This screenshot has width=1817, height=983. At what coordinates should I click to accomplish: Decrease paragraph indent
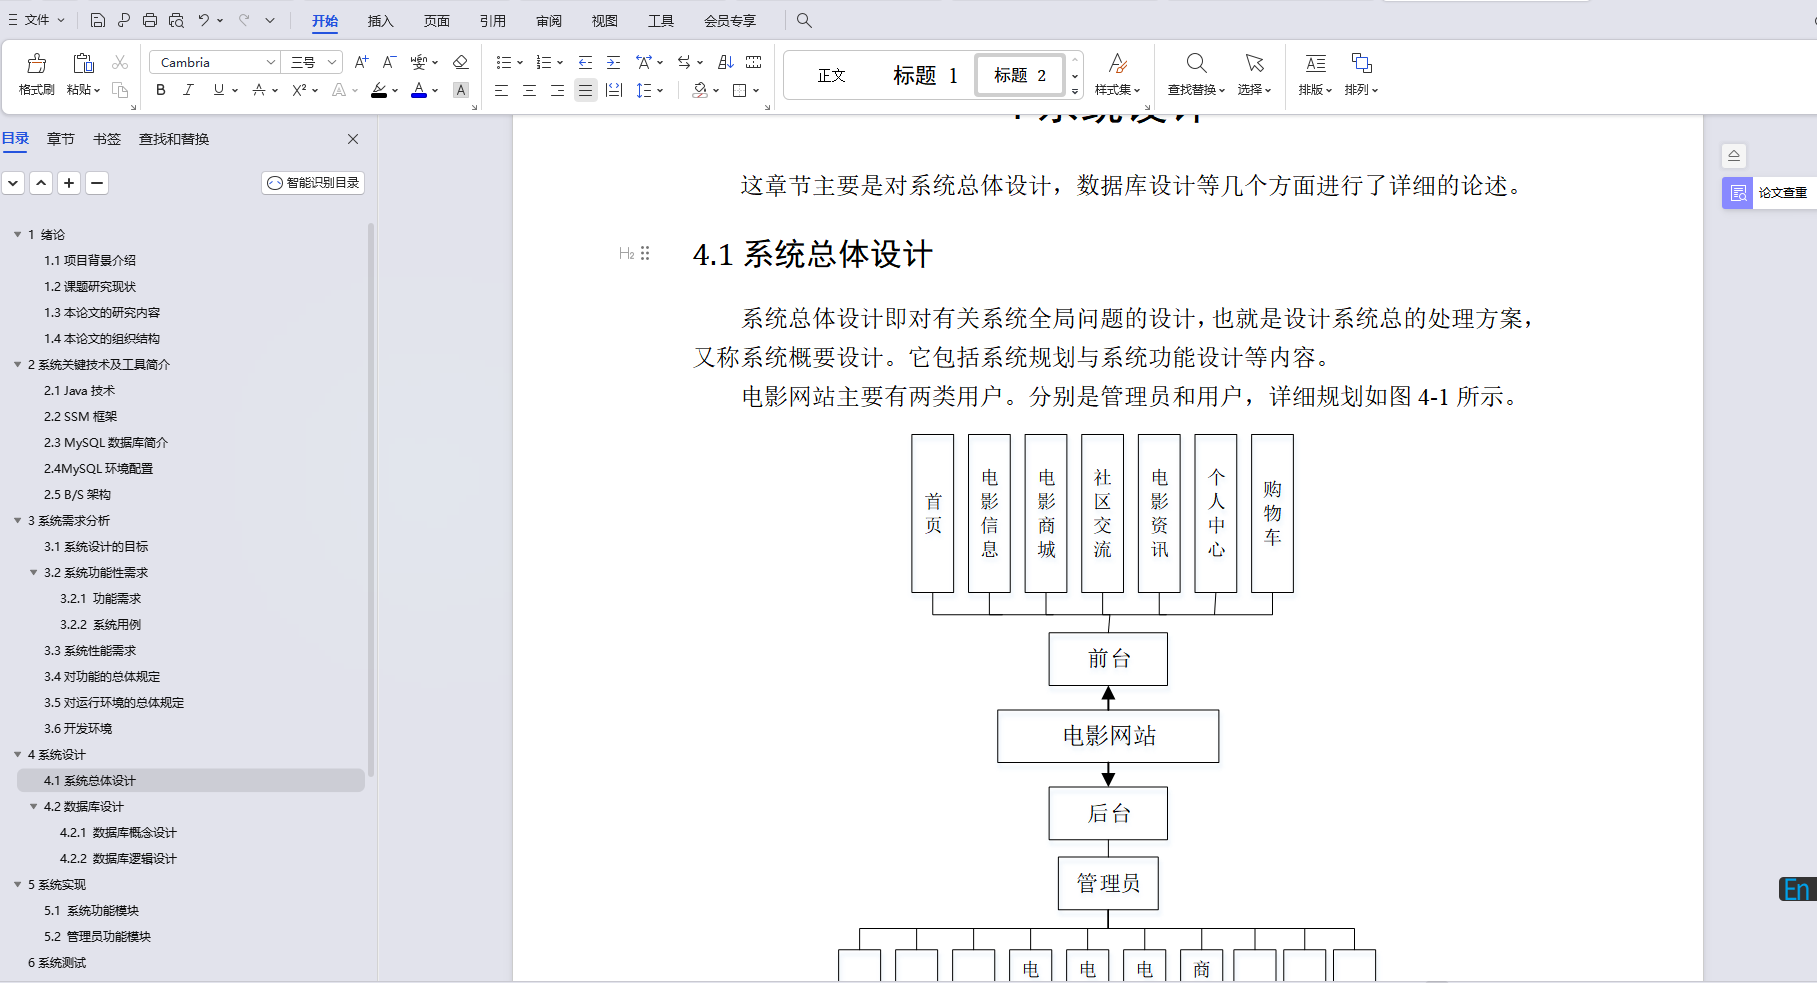pyautogui.click(x=585, y=62)
